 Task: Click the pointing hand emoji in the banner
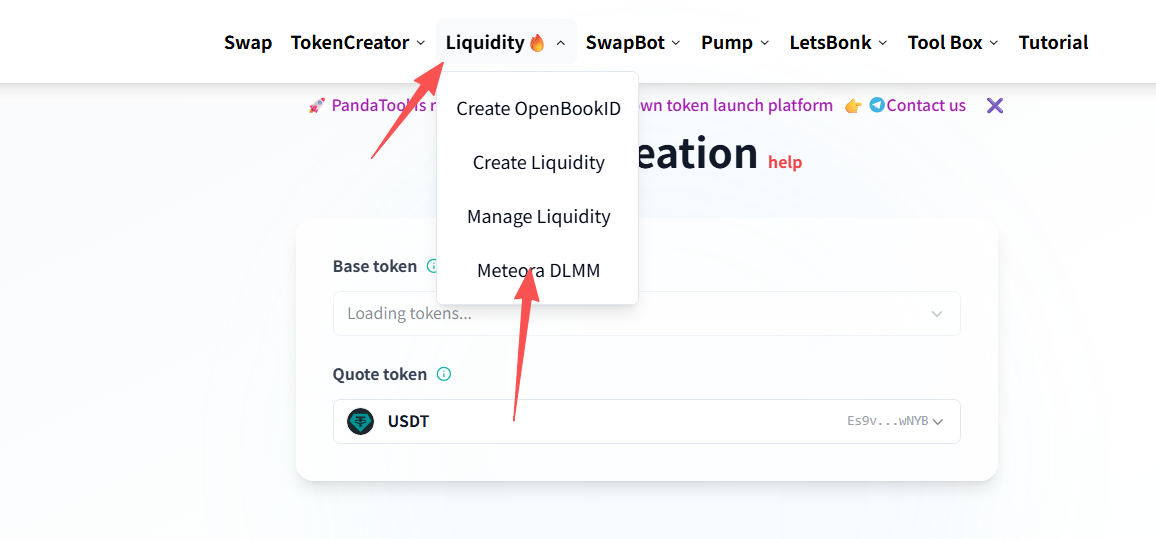pos(853,106)
